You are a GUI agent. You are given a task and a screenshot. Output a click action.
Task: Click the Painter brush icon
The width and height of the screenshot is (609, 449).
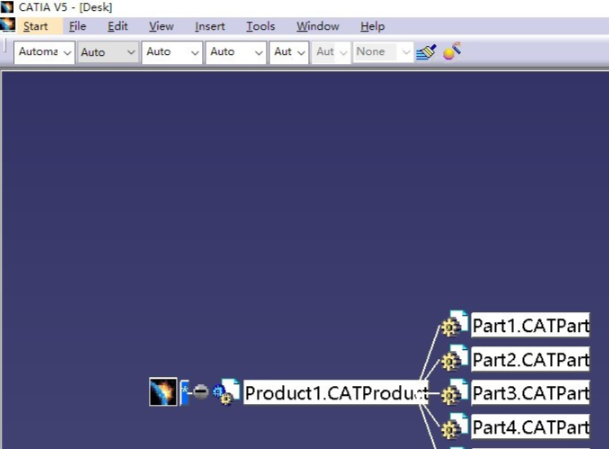click(x=426, y=52)
